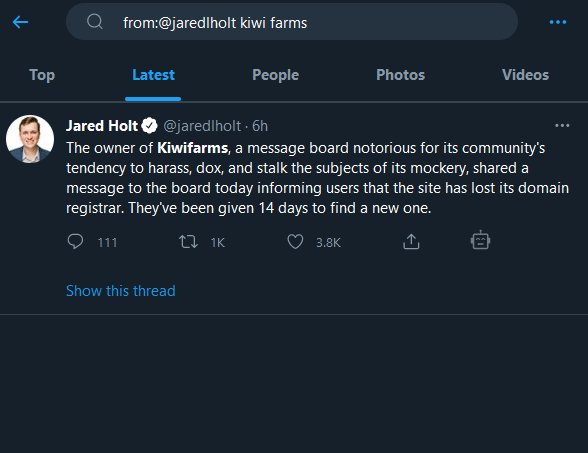The image size is (588, 453).
Task: Click the @jaredlholt handle
Action: [202, 126]
